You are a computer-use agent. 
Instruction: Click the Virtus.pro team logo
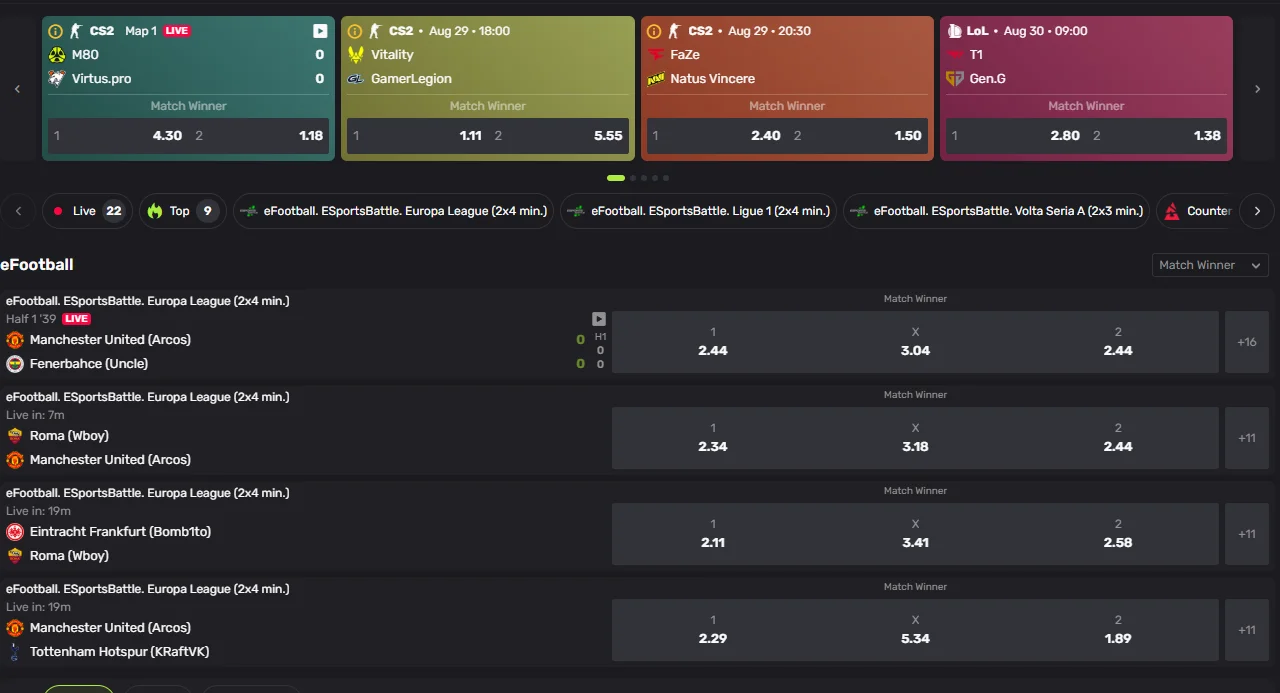pos(57,79)
